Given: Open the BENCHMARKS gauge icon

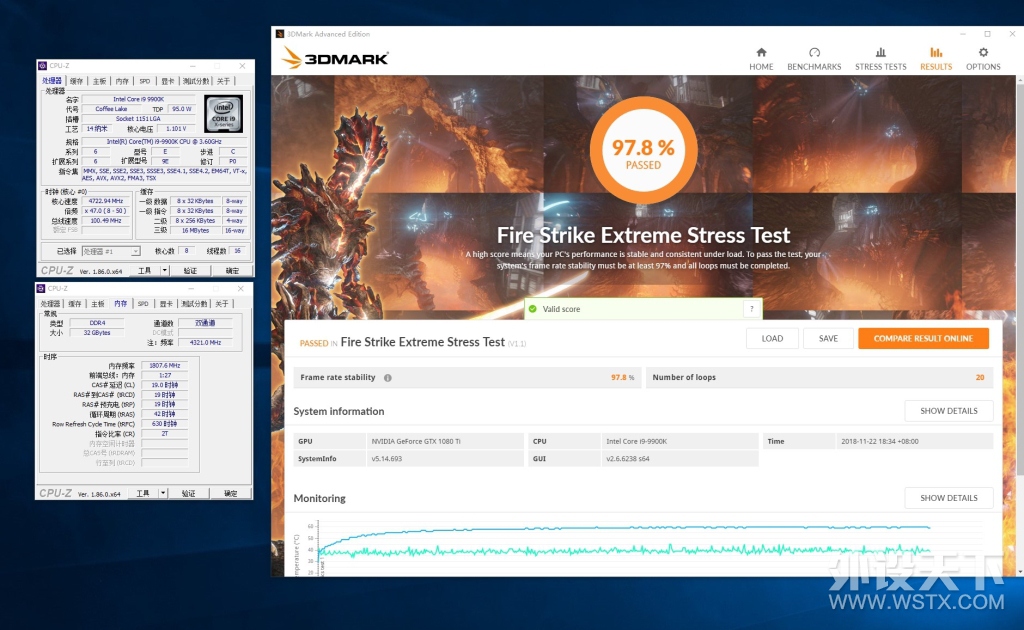Looking at the screenshot, I should 814,53.
